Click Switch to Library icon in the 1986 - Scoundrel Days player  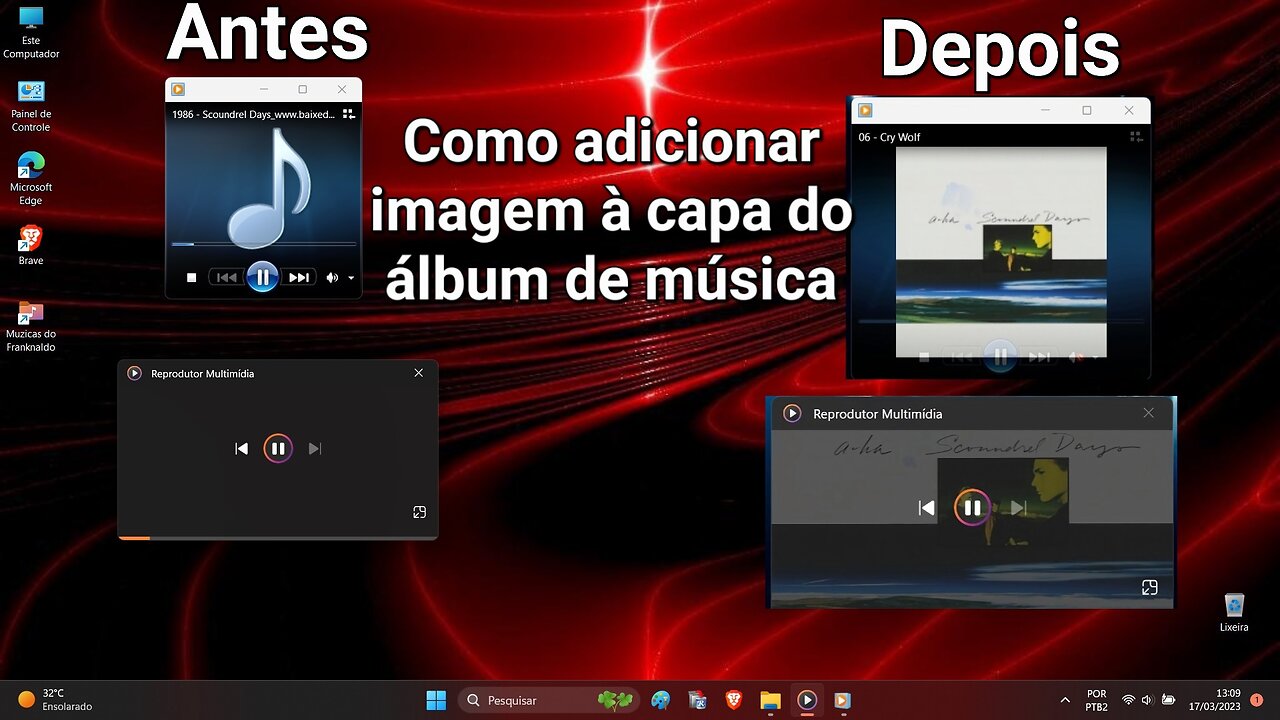tap(348, 114)
